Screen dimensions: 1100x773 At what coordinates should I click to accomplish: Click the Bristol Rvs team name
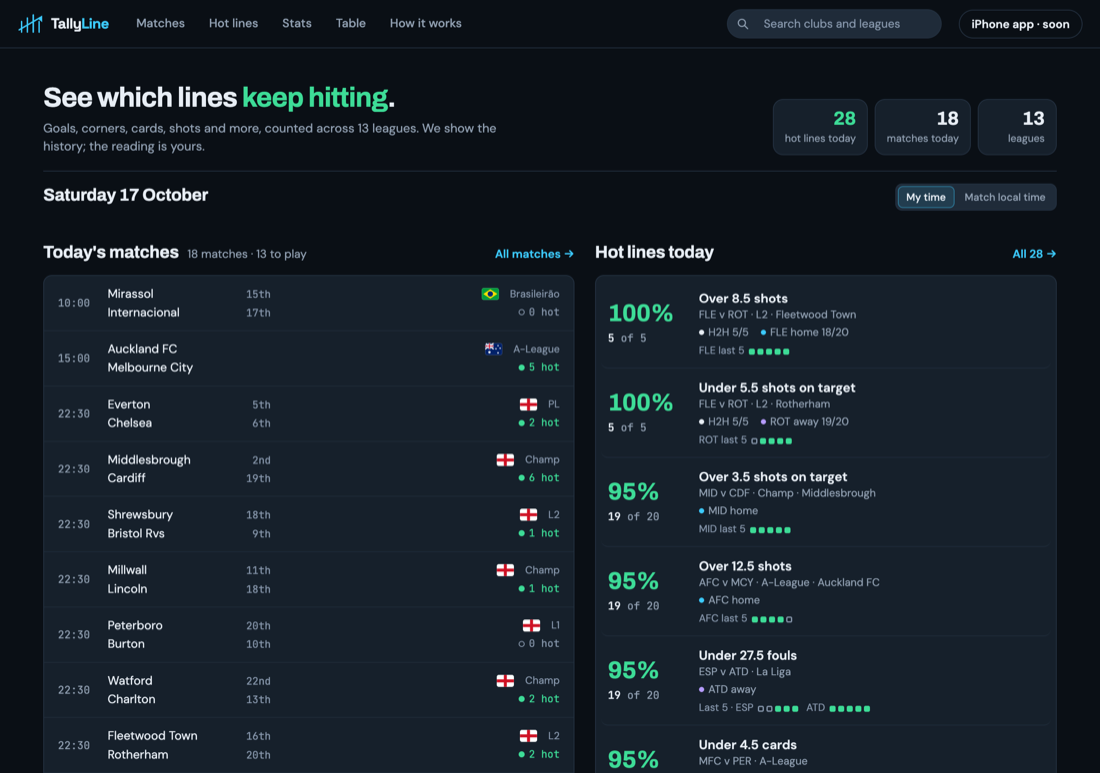click(136, 533)
